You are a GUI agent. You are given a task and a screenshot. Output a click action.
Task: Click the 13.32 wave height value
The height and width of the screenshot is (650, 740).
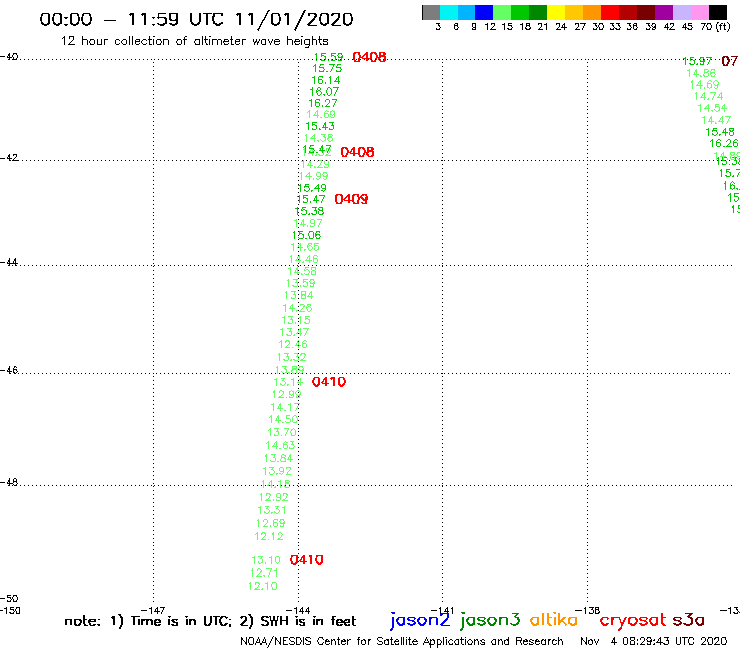[292, 357]
